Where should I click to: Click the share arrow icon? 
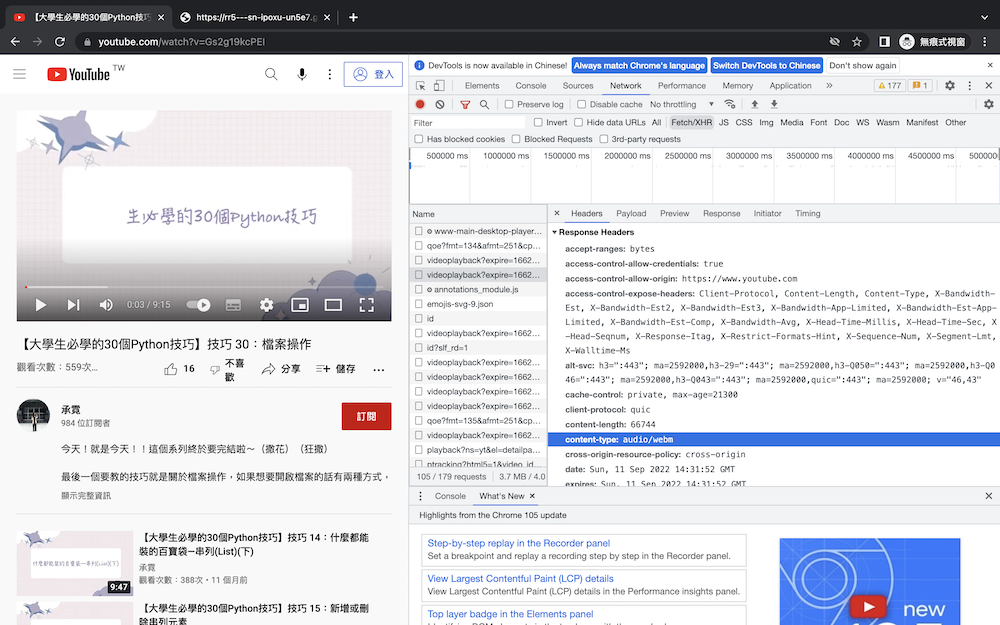(x=268, y=369)
